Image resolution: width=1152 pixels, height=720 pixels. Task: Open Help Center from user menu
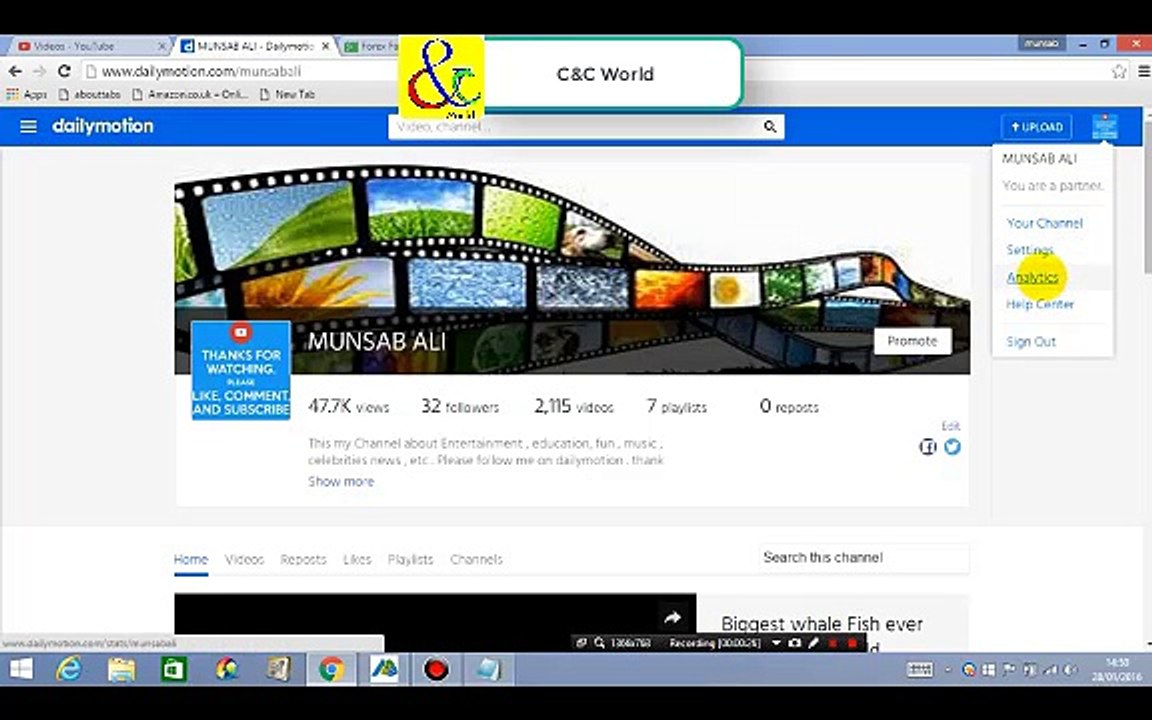click(x=1040, y=303)
